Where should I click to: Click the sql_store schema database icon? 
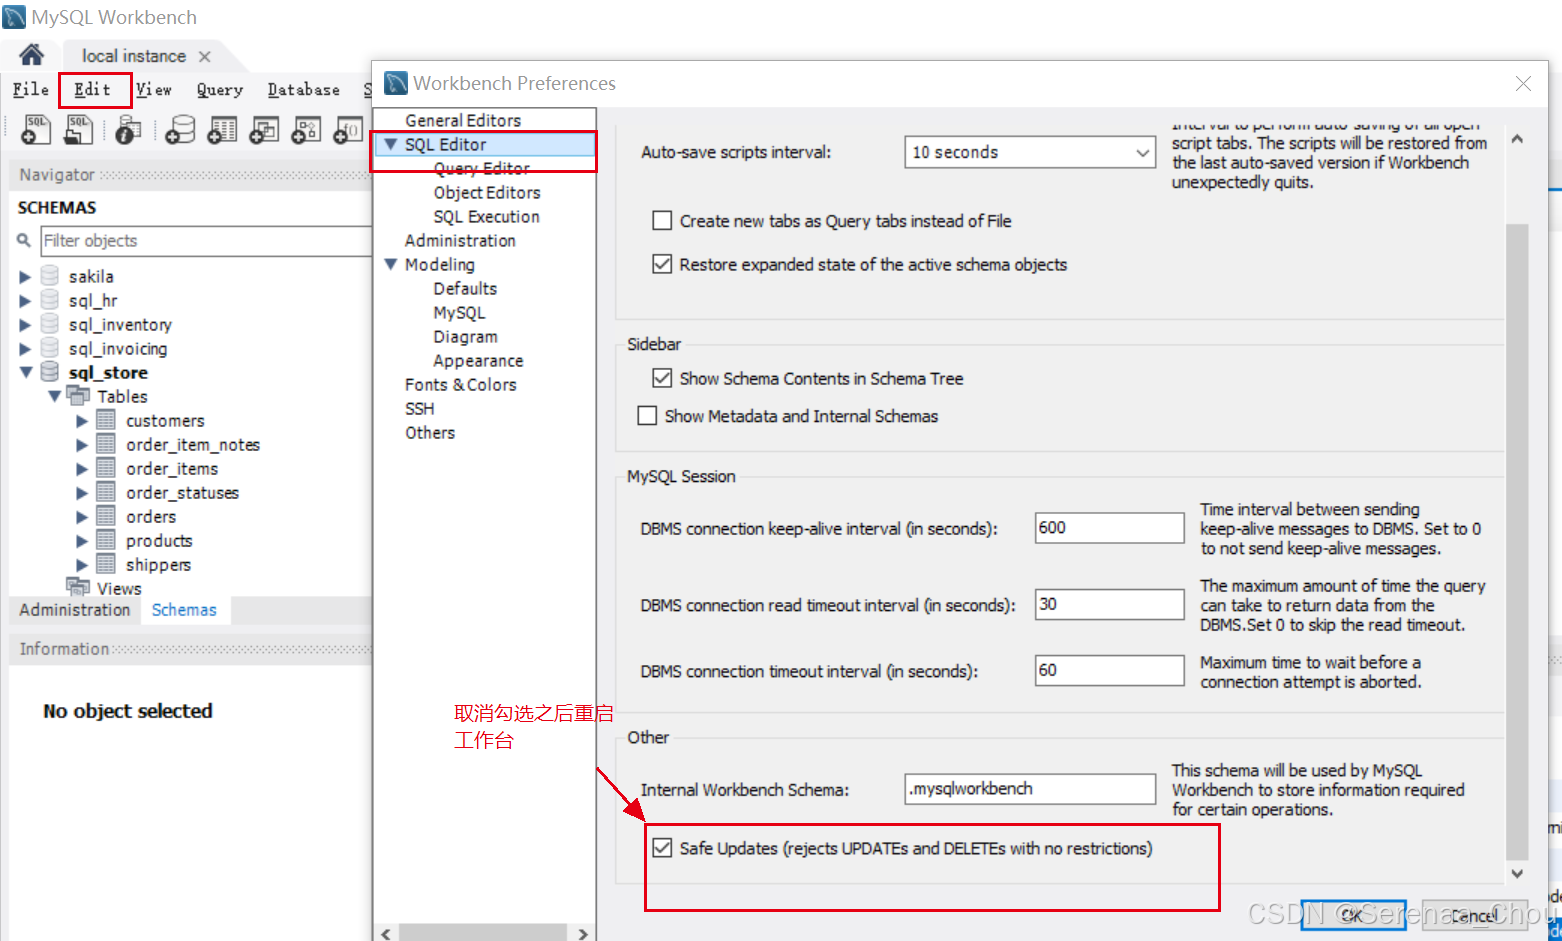pos(50,372)
